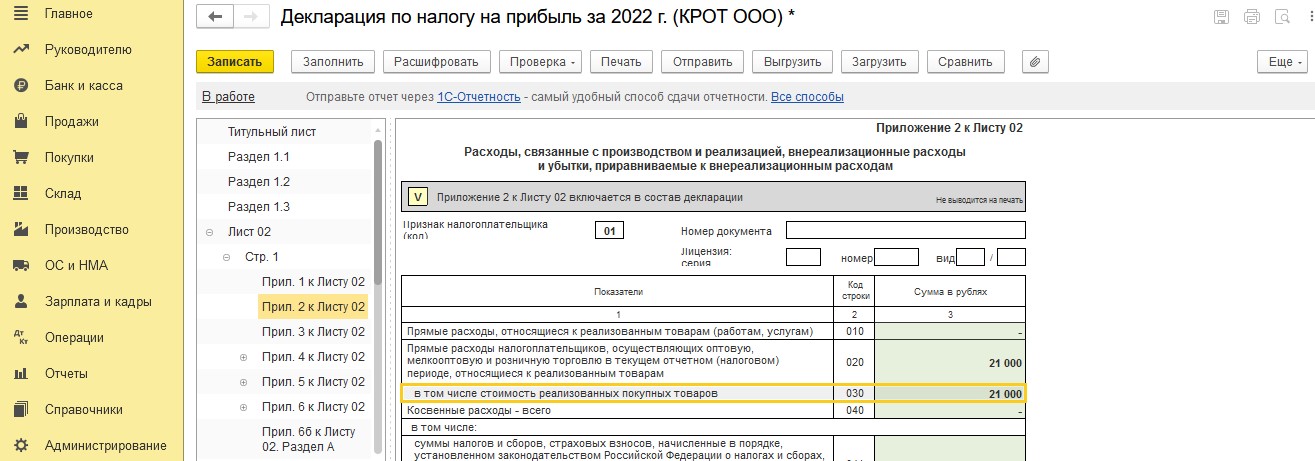
Task: Collapse the Лист 02 tree node
Action: click(209, 232)
